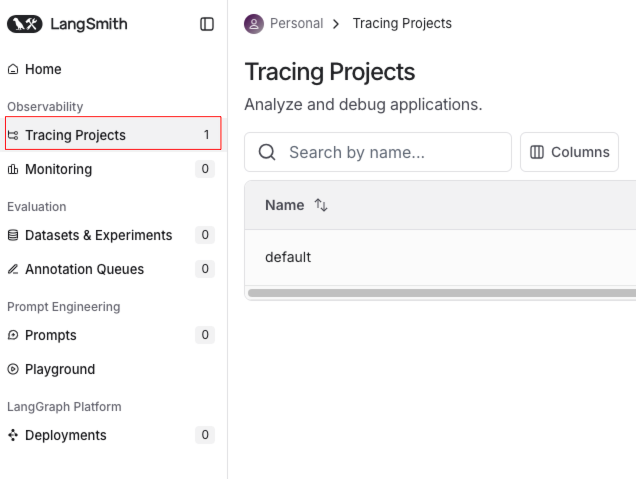636x479 pixels.
Task: Click the magnifier icon in the search box
Action: click(267, 152)
